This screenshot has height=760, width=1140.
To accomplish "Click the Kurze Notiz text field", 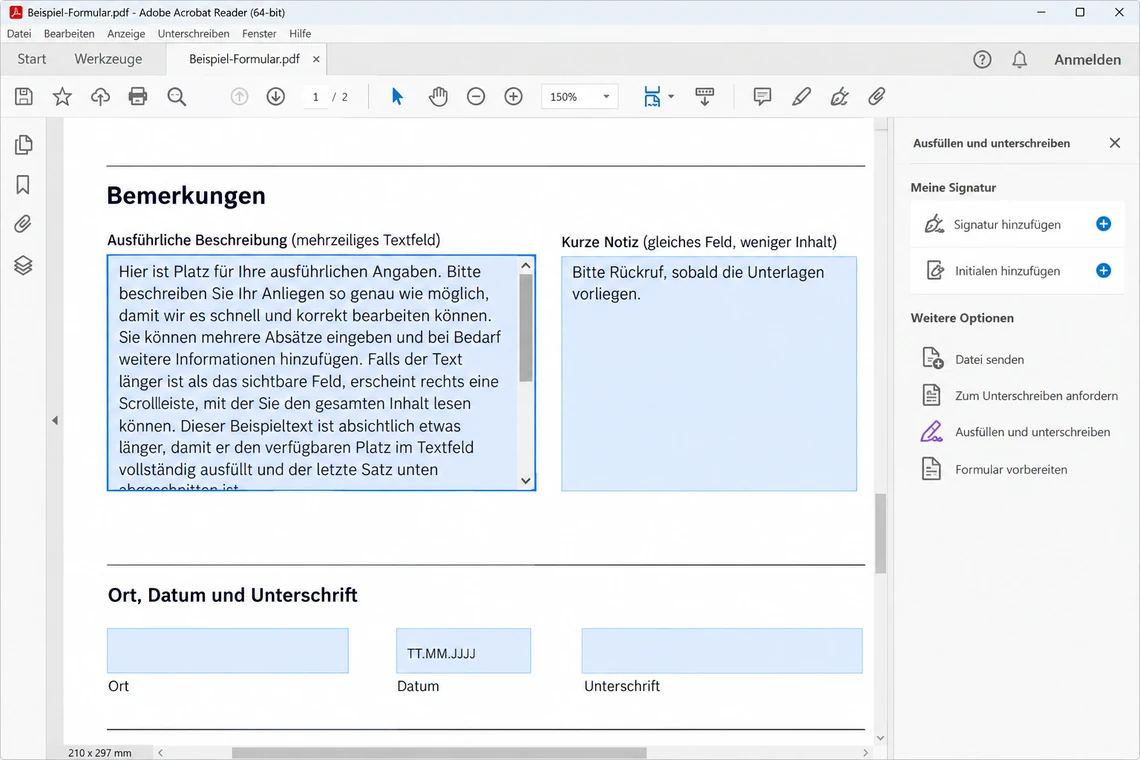I will 709,374.
